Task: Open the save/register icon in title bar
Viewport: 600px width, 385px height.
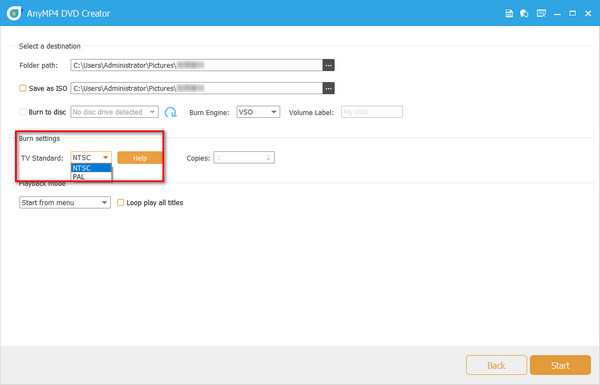Action: point(509,13)
